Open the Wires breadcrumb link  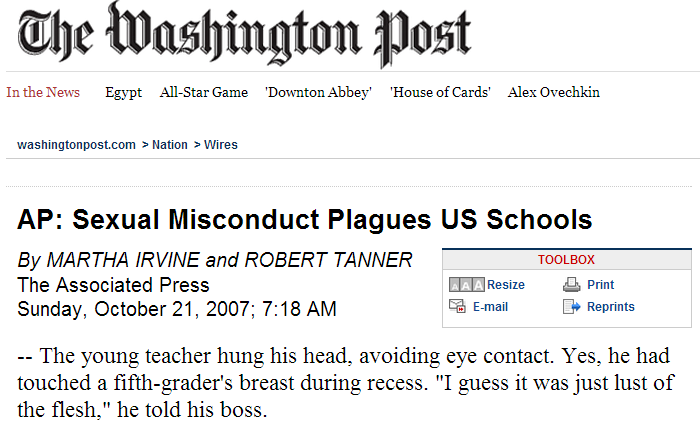click(221, 145)
